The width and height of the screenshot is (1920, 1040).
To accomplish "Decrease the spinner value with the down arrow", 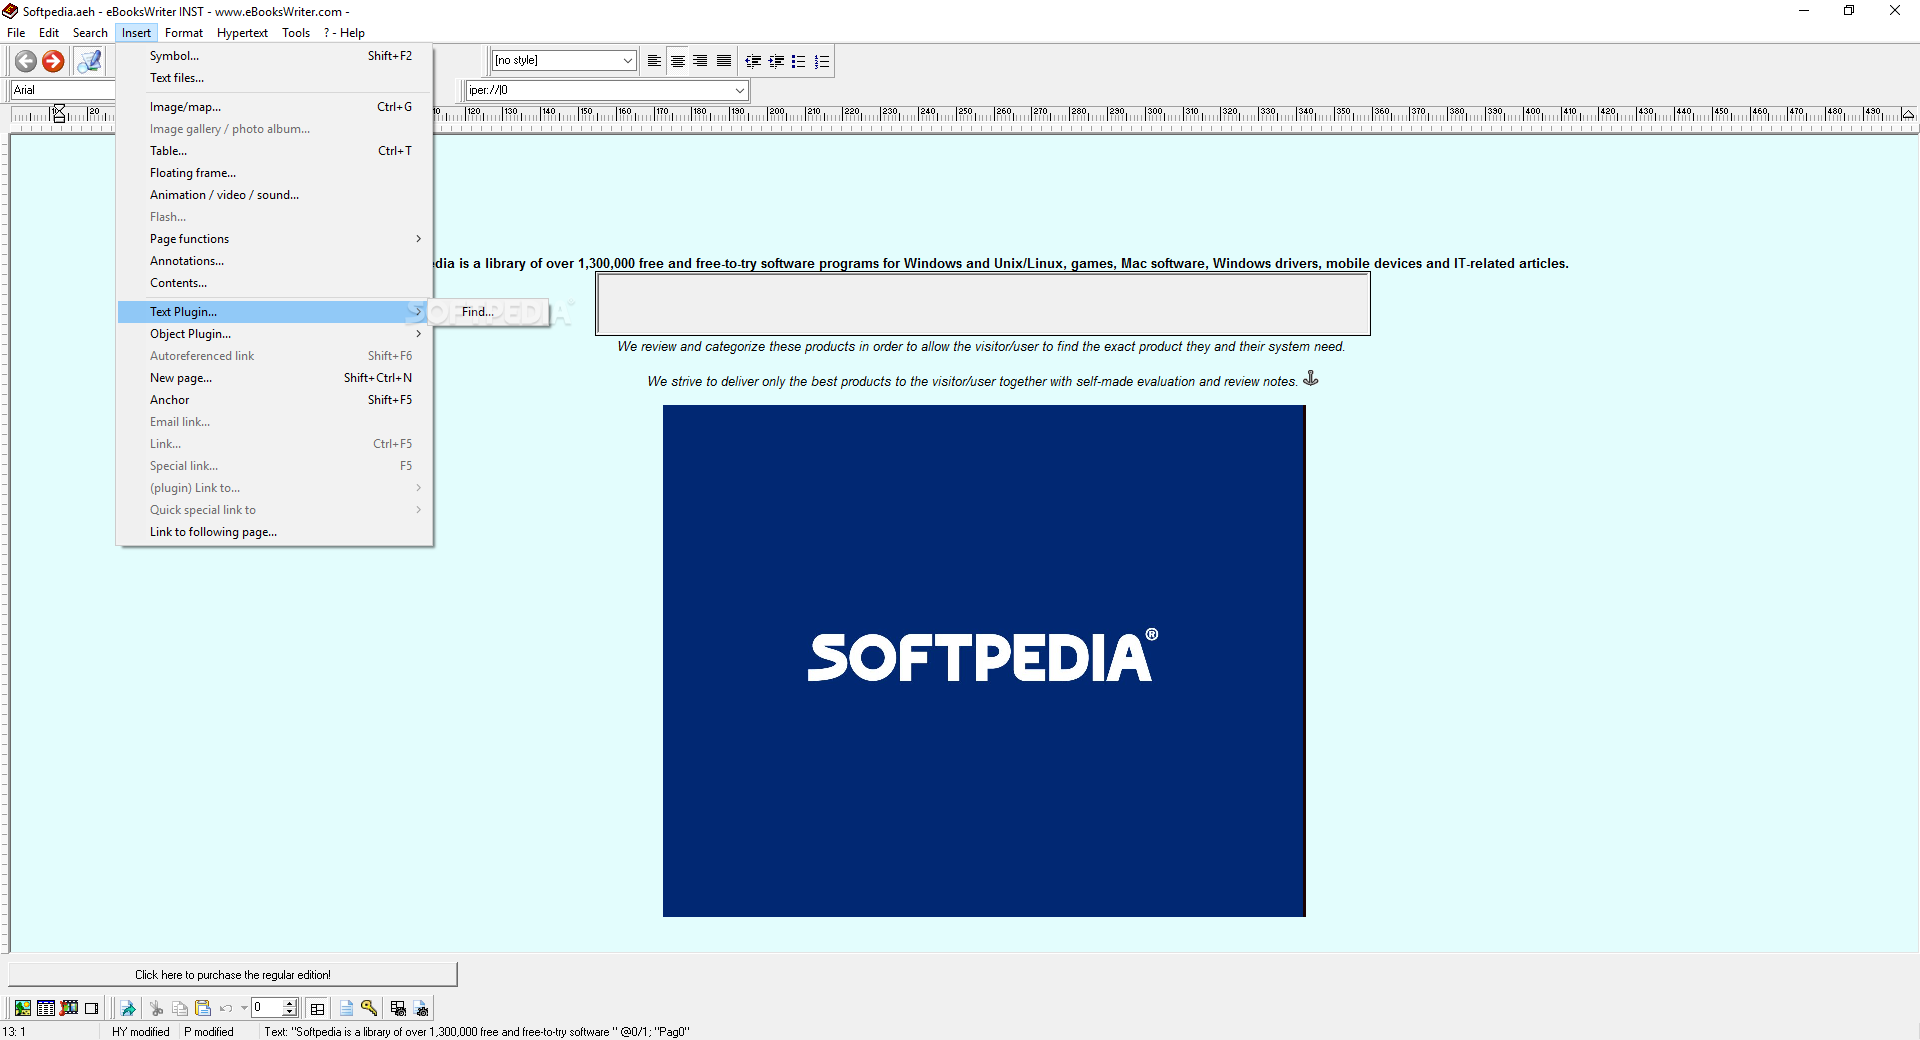I will pyautogui.click(x=290, y=1013).
